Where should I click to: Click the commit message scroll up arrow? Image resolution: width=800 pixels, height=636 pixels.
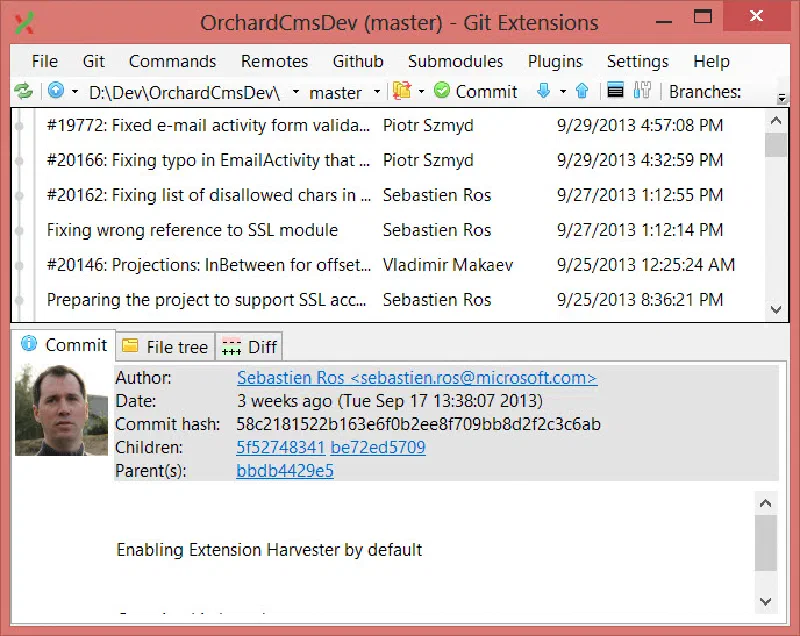pos(766,503)
